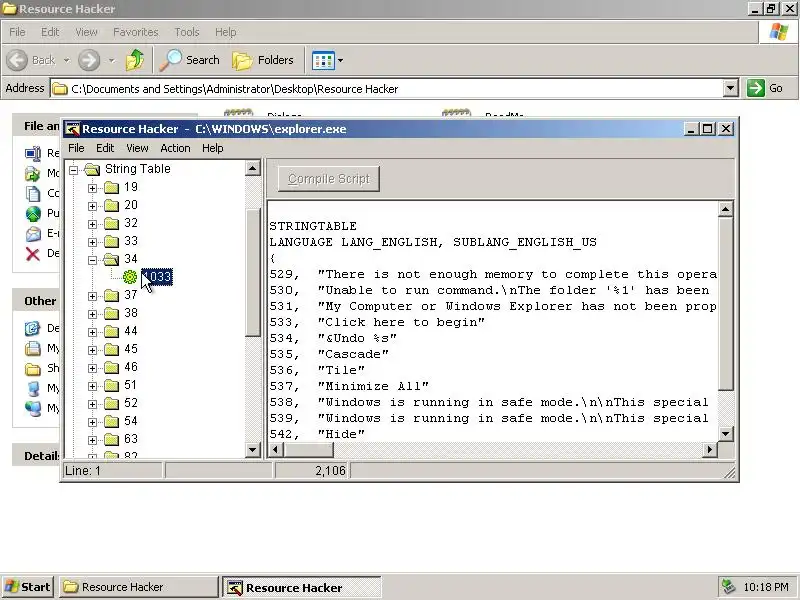Open Resource Hacker Action menu
The width and height of the screenshot is (800, 600).
click(175, 148)
